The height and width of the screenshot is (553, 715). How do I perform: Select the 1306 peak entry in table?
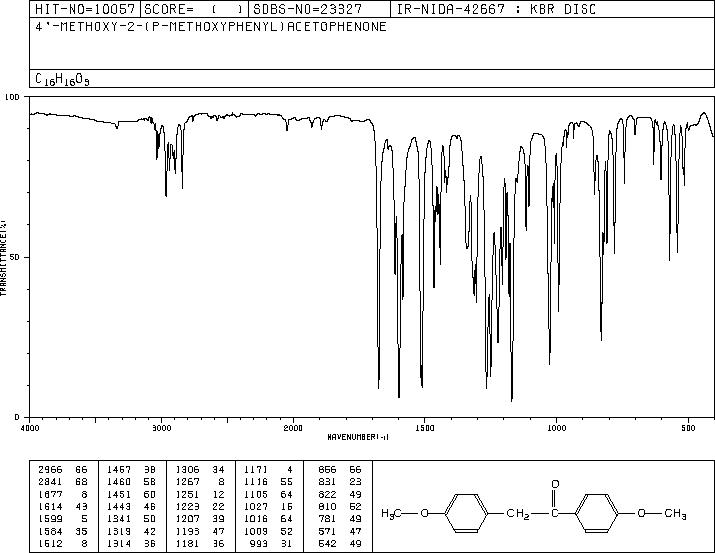[x=200, y=469]
